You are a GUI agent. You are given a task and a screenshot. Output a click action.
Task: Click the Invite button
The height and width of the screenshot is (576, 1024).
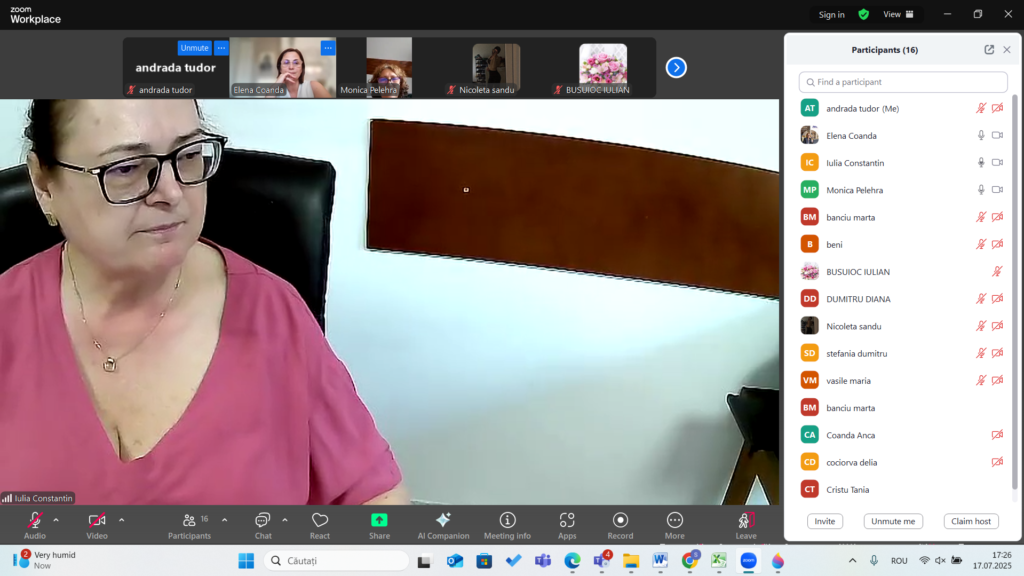click(x=825, y=521)
